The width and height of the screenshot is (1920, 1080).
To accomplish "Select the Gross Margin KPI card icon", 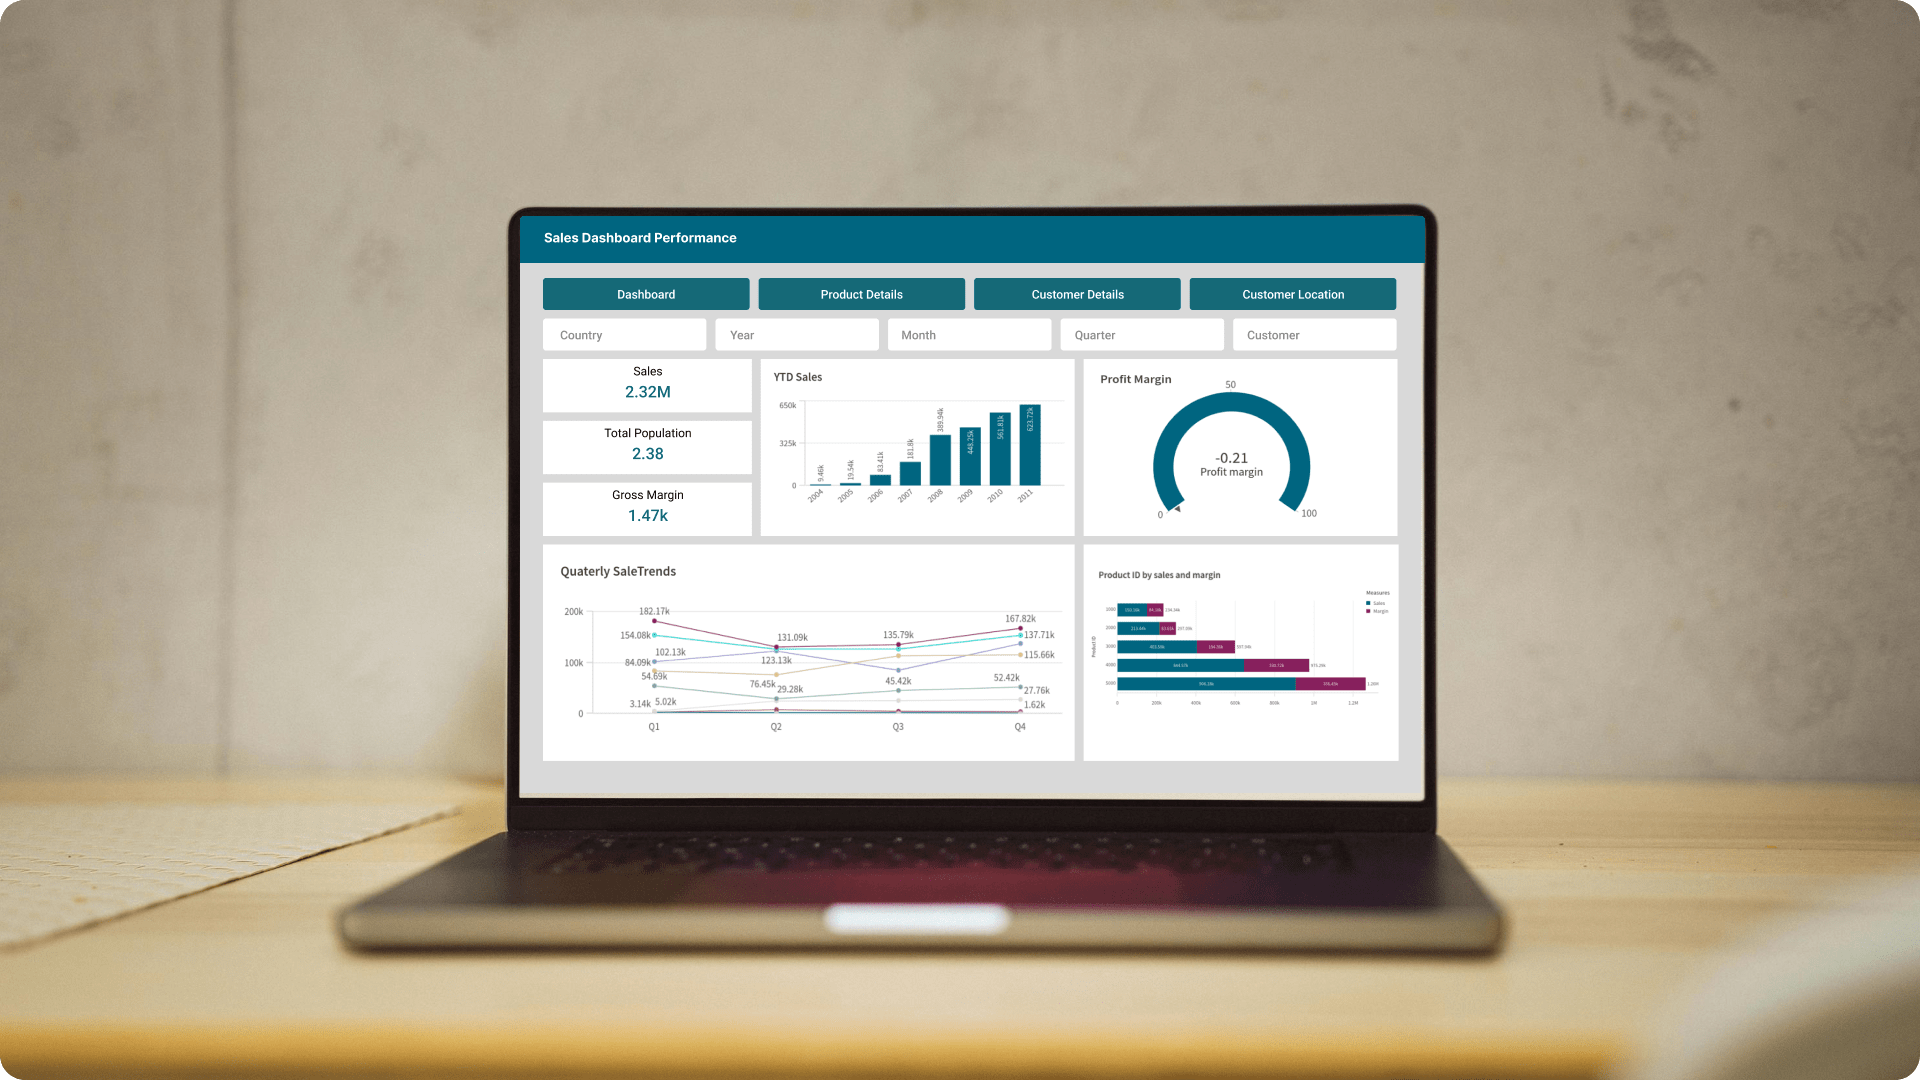I will pyautogui.click(x=647, y=506).
